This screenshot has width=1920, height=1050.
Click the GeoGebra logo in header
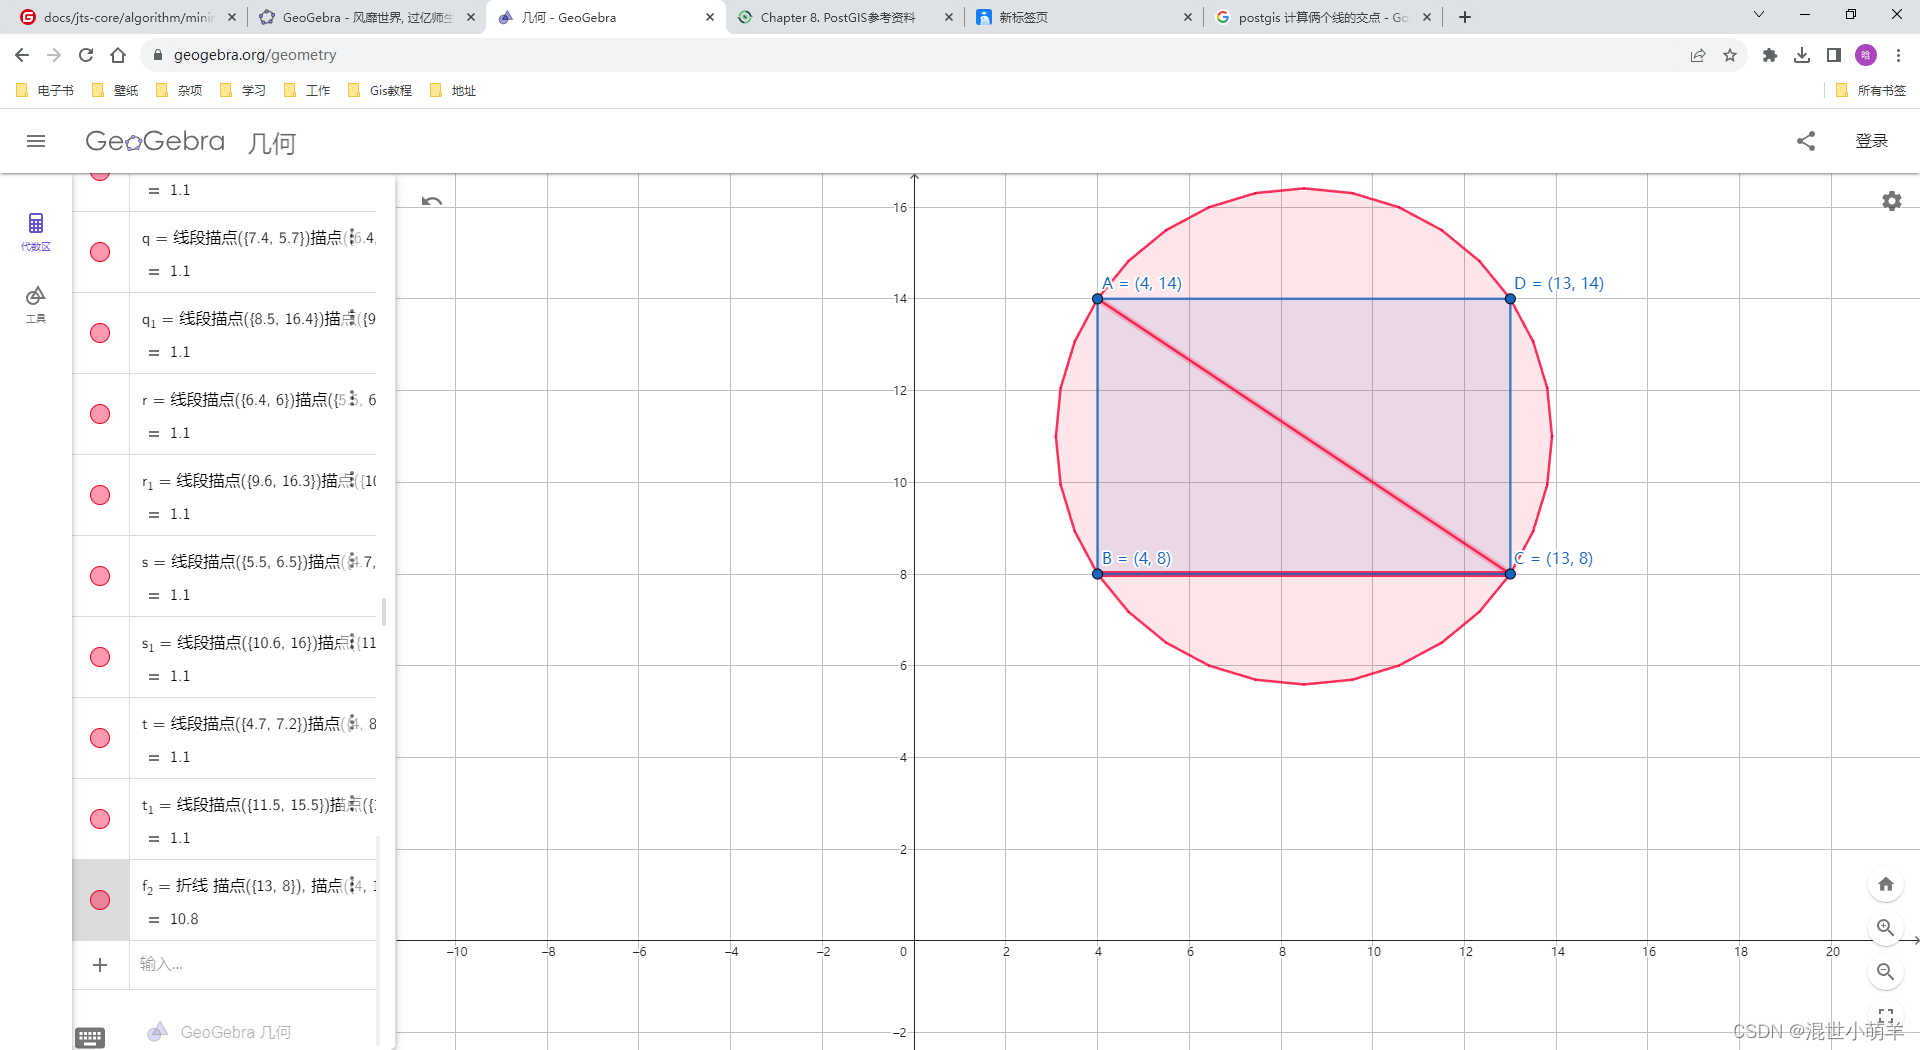(x=155, y=141)
